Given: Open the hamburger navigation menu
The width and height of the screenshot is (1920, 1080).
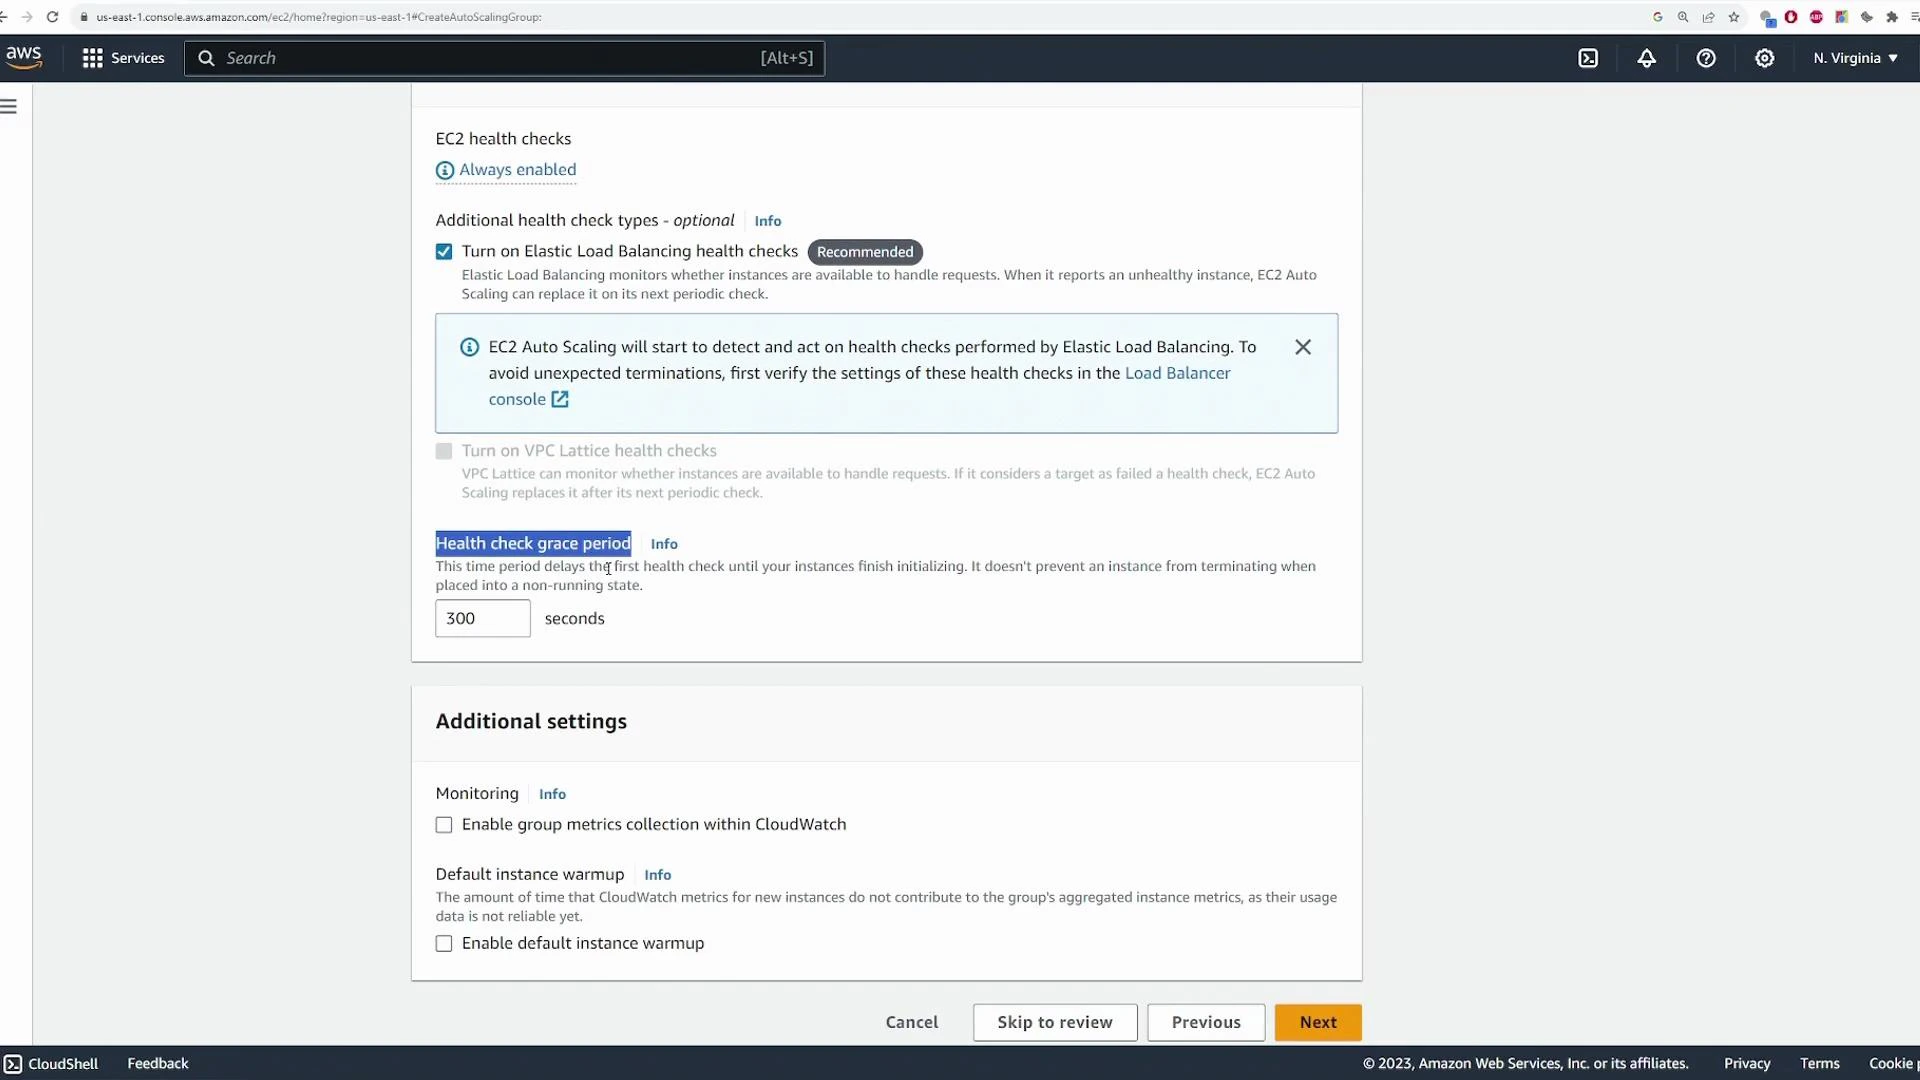Looking at the screenshot, I should tap(10, 105).
